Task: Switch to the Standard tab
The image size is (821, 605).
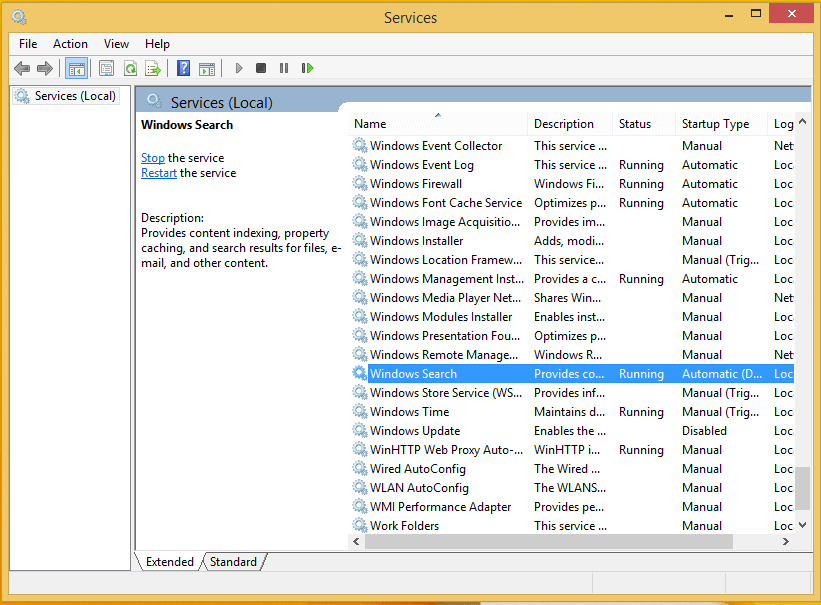Action: tap(234, 562)
